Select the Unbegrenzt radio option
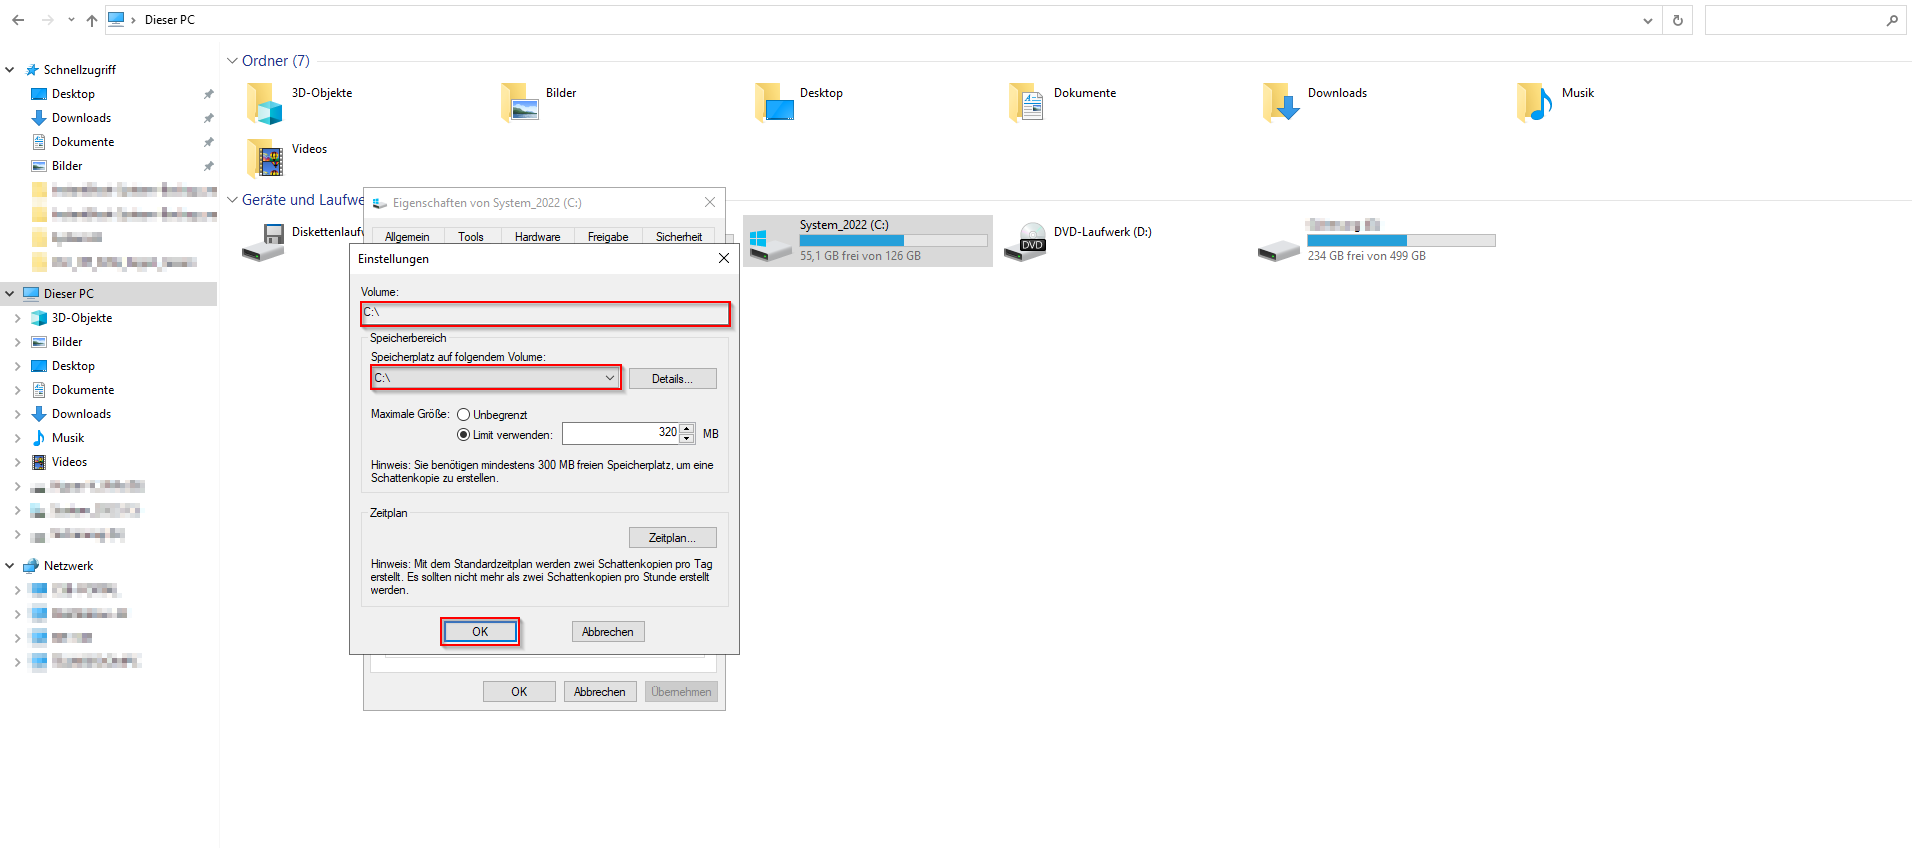 point(464,415)
